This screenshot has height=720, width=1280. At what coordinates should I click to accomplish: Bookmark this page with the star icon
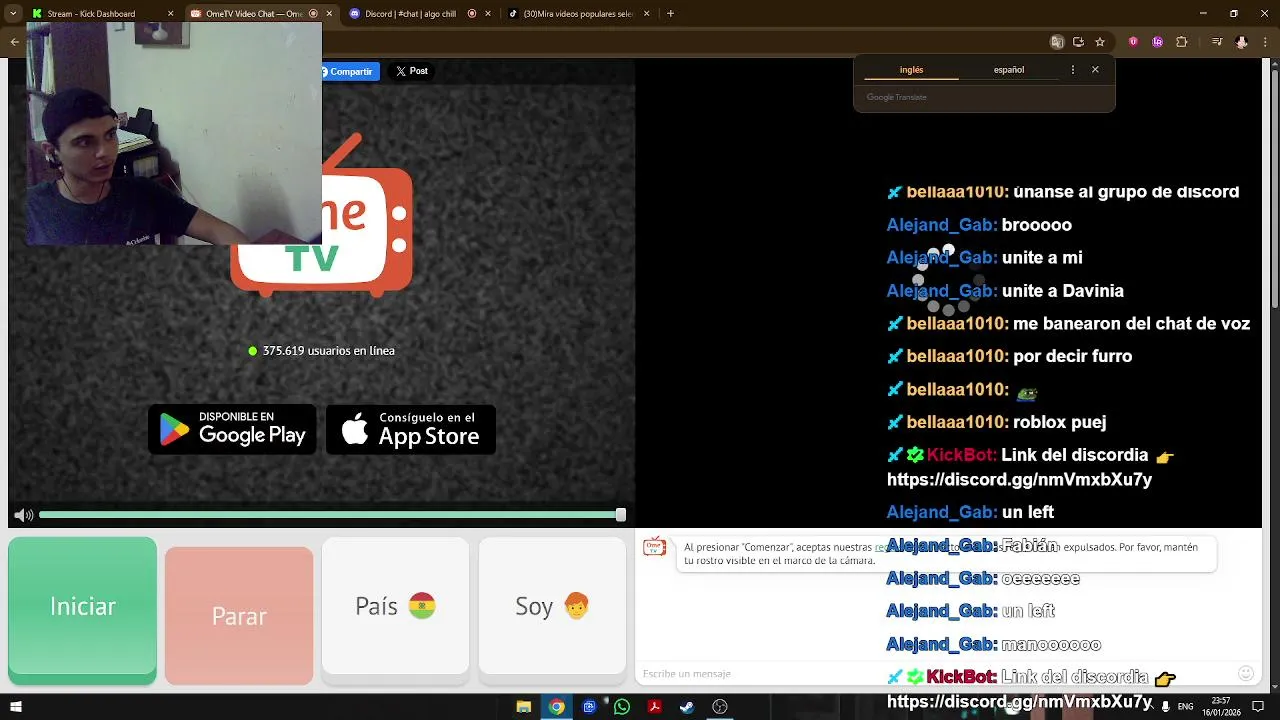tap(1100, 42)
